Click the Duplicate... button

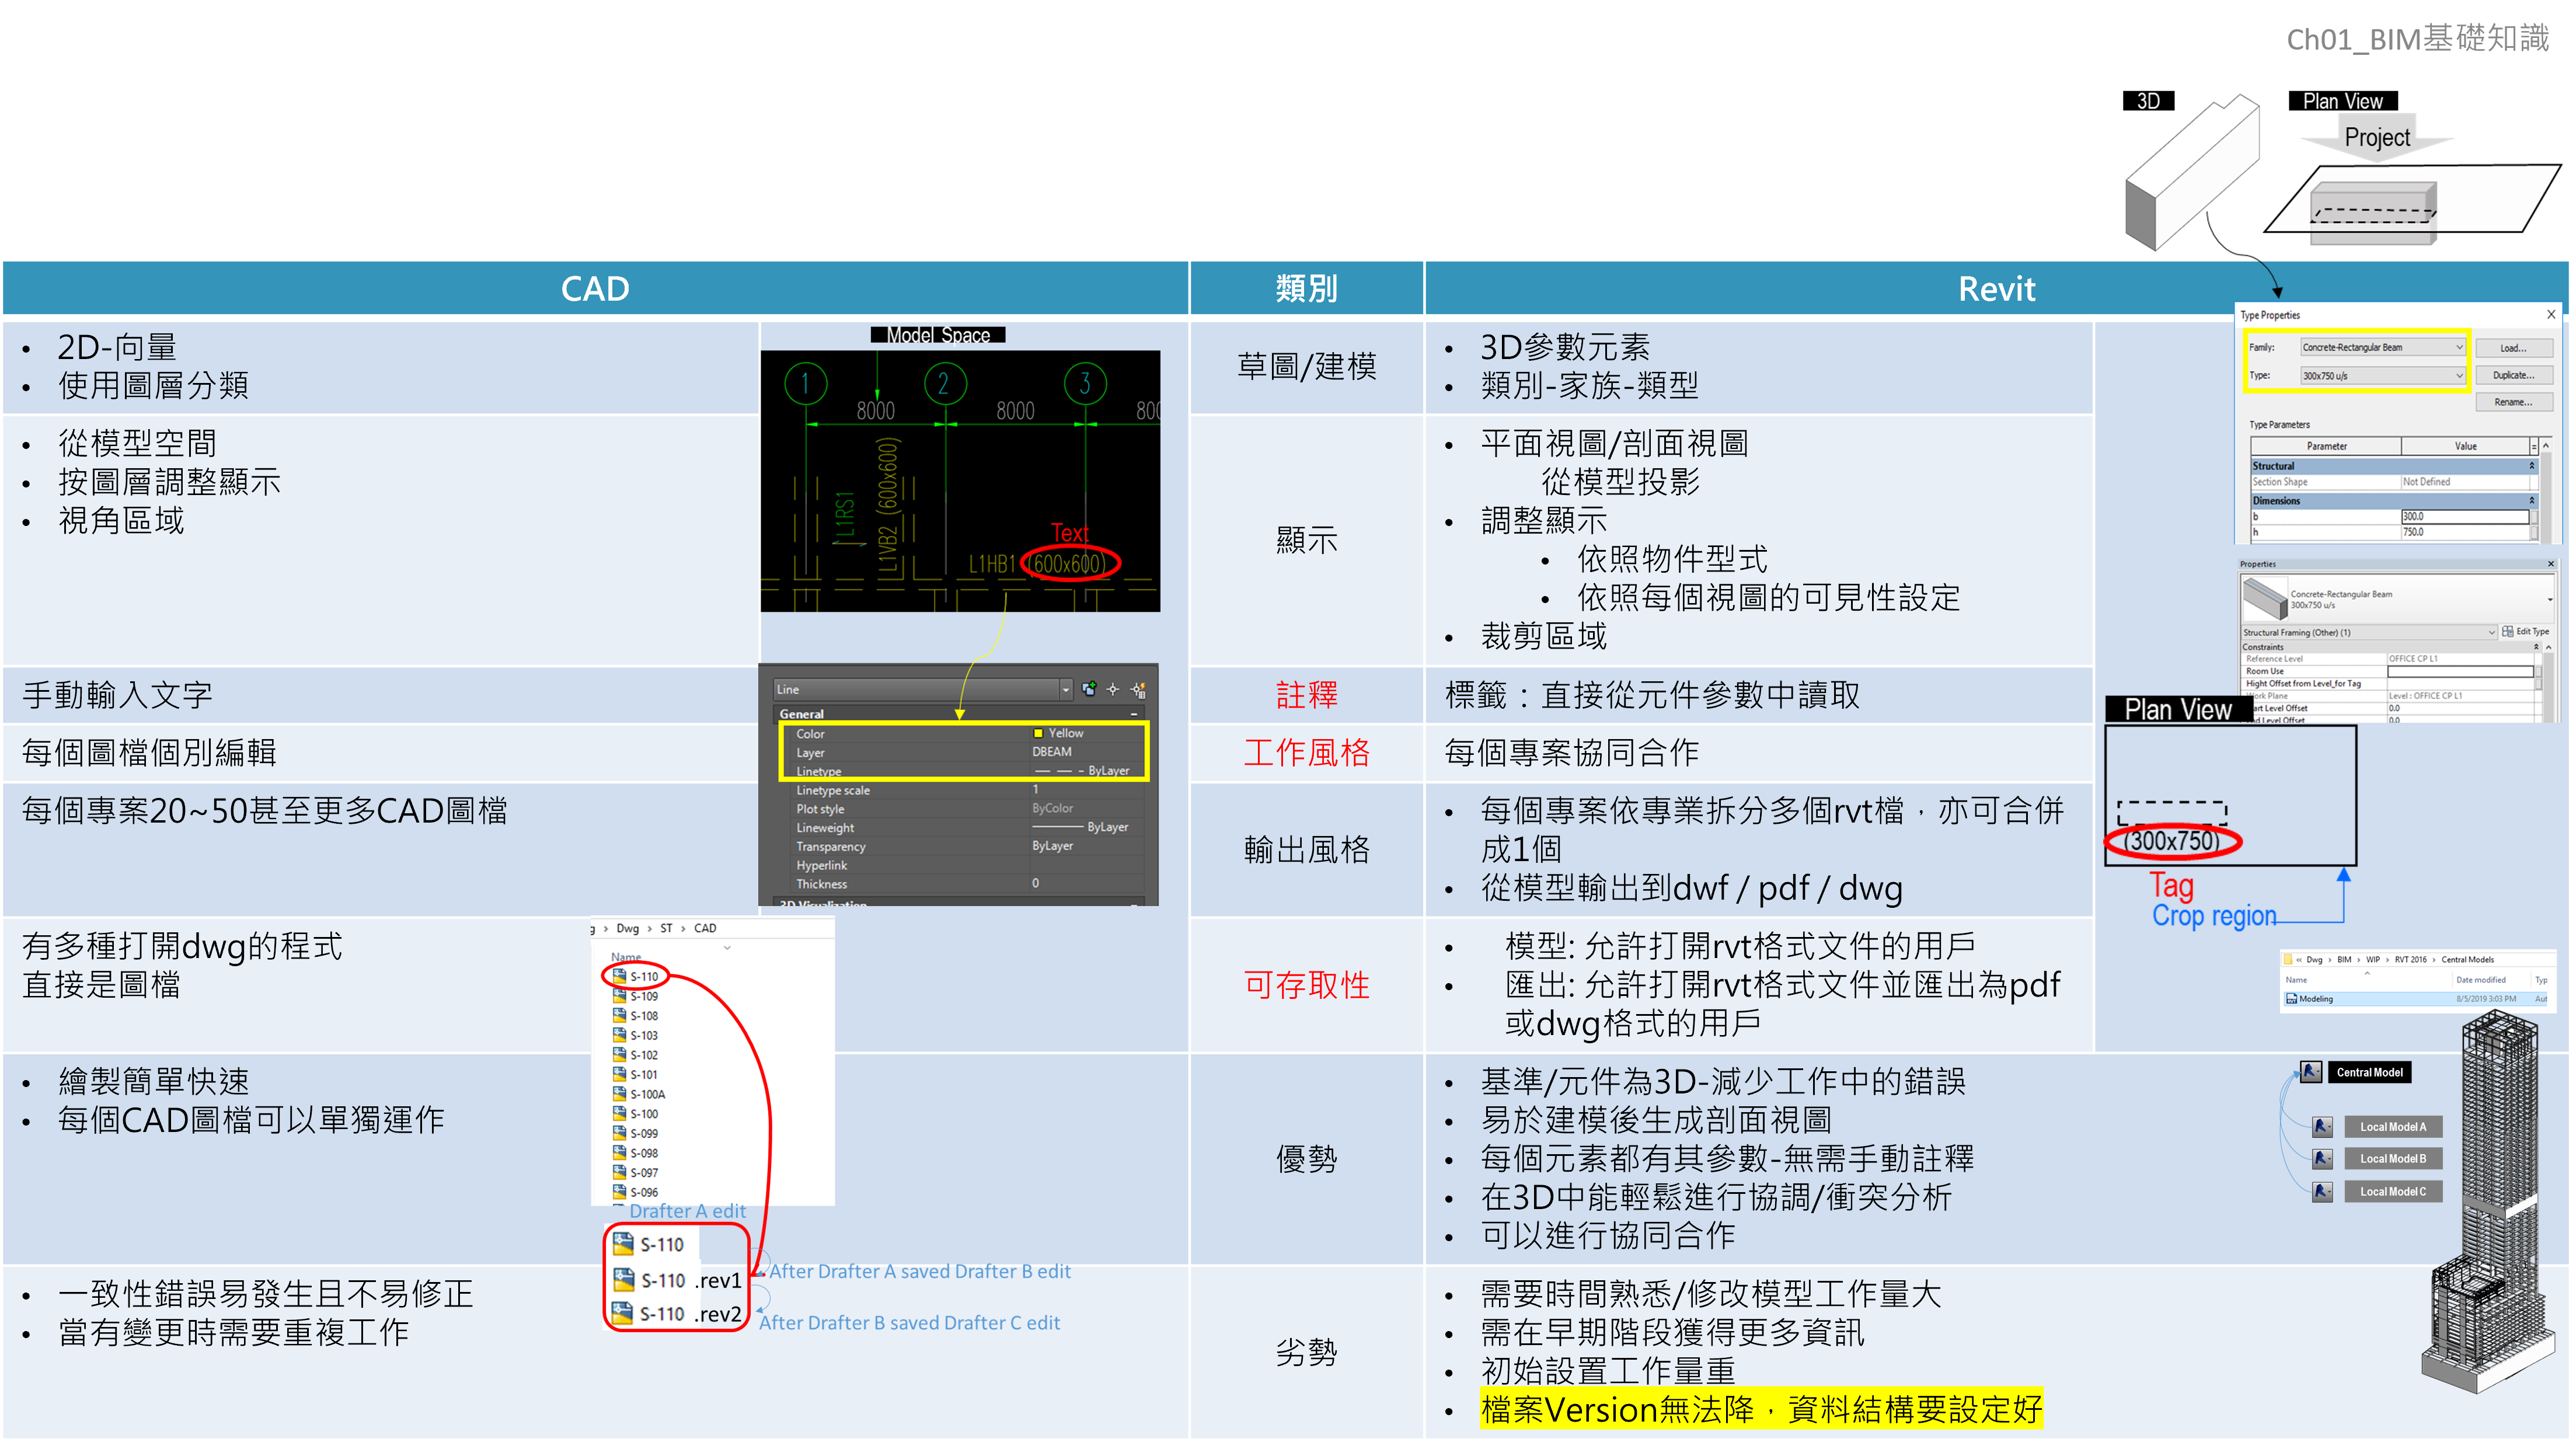pyautogui.click(x=2514, y=375)
